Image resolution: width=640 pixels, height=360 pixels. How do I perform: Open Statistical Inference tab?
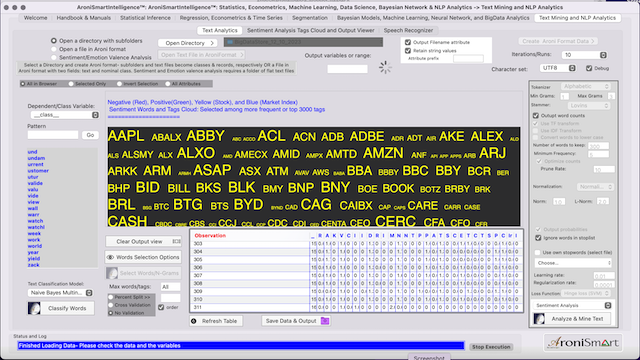(145, 18)
